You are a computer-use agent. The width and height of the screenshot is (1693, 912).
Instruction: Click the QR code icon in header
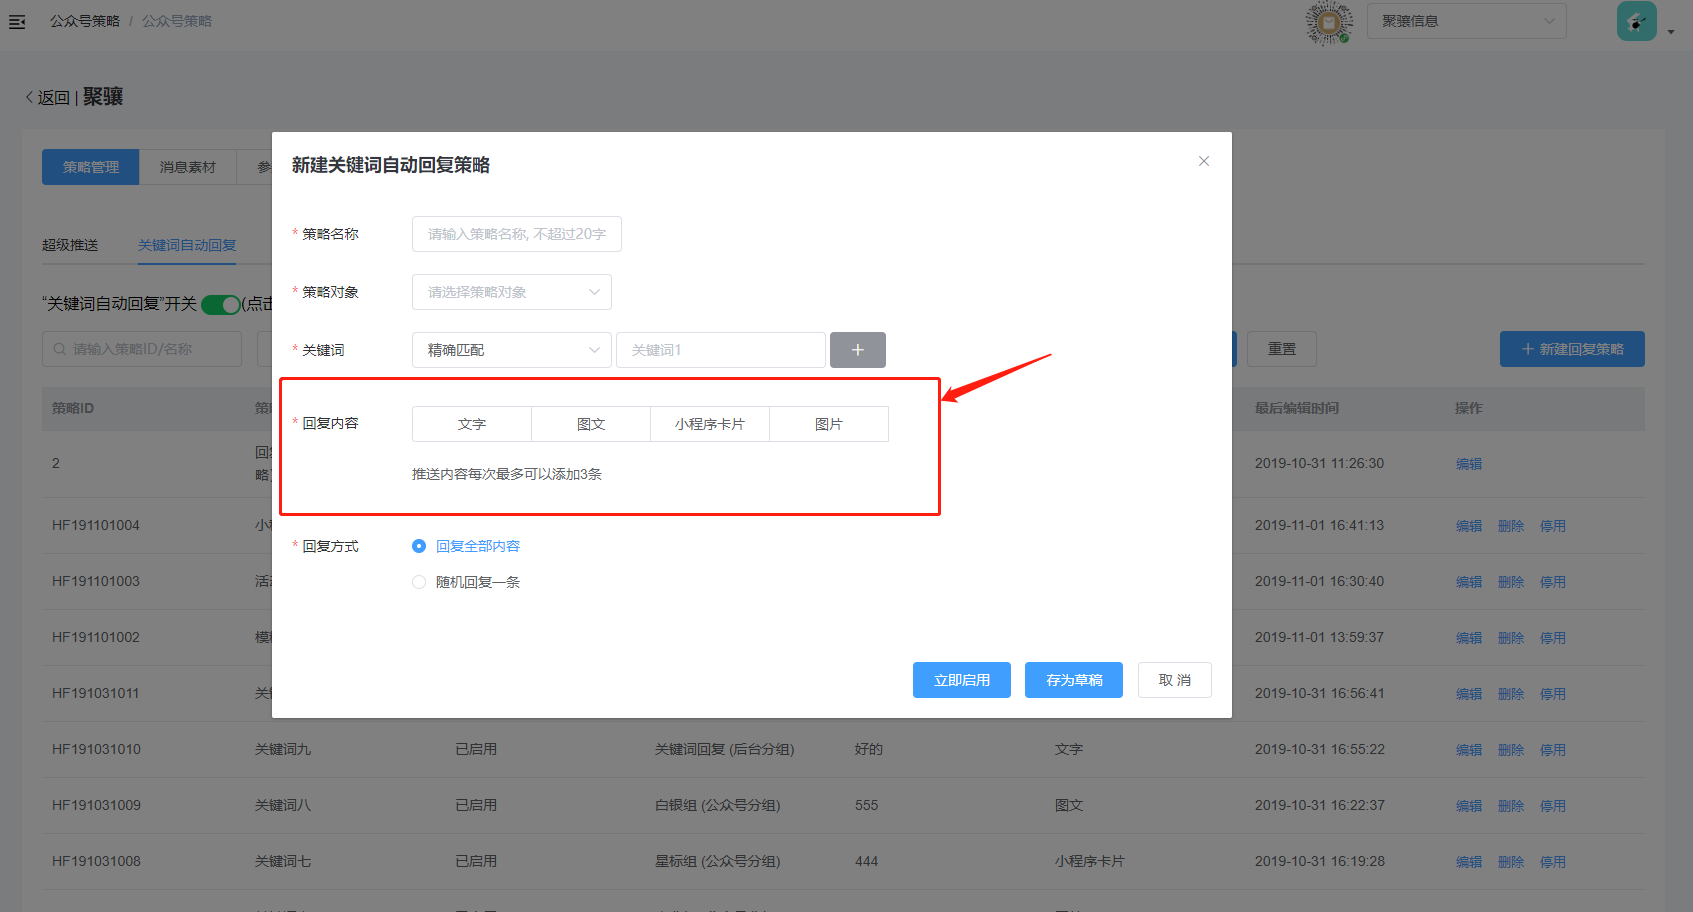coord(1329,22)
